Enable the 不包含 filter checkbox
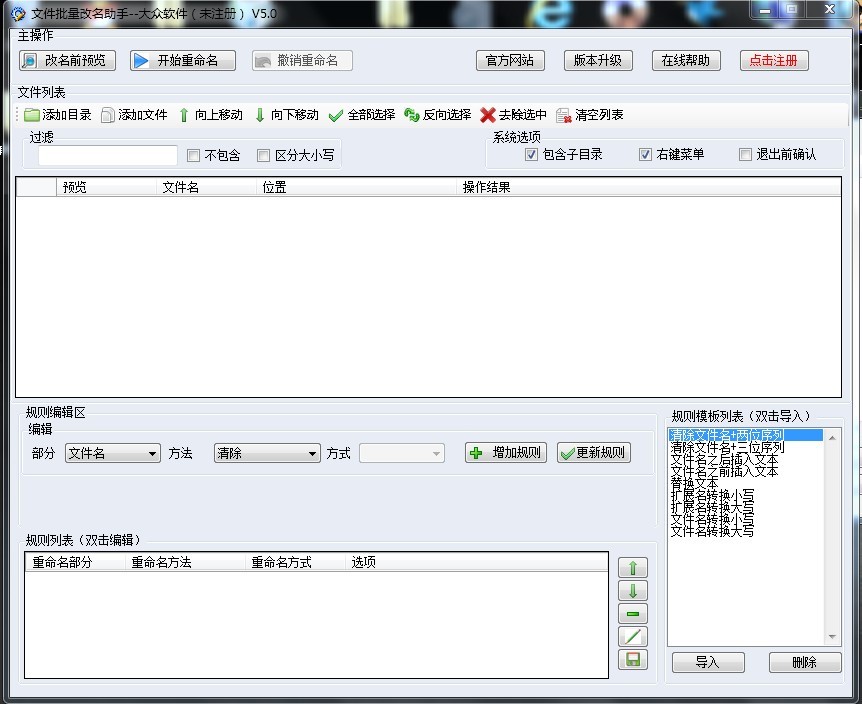The width and height of the screenshot is (862, 704). pos(194,155)
